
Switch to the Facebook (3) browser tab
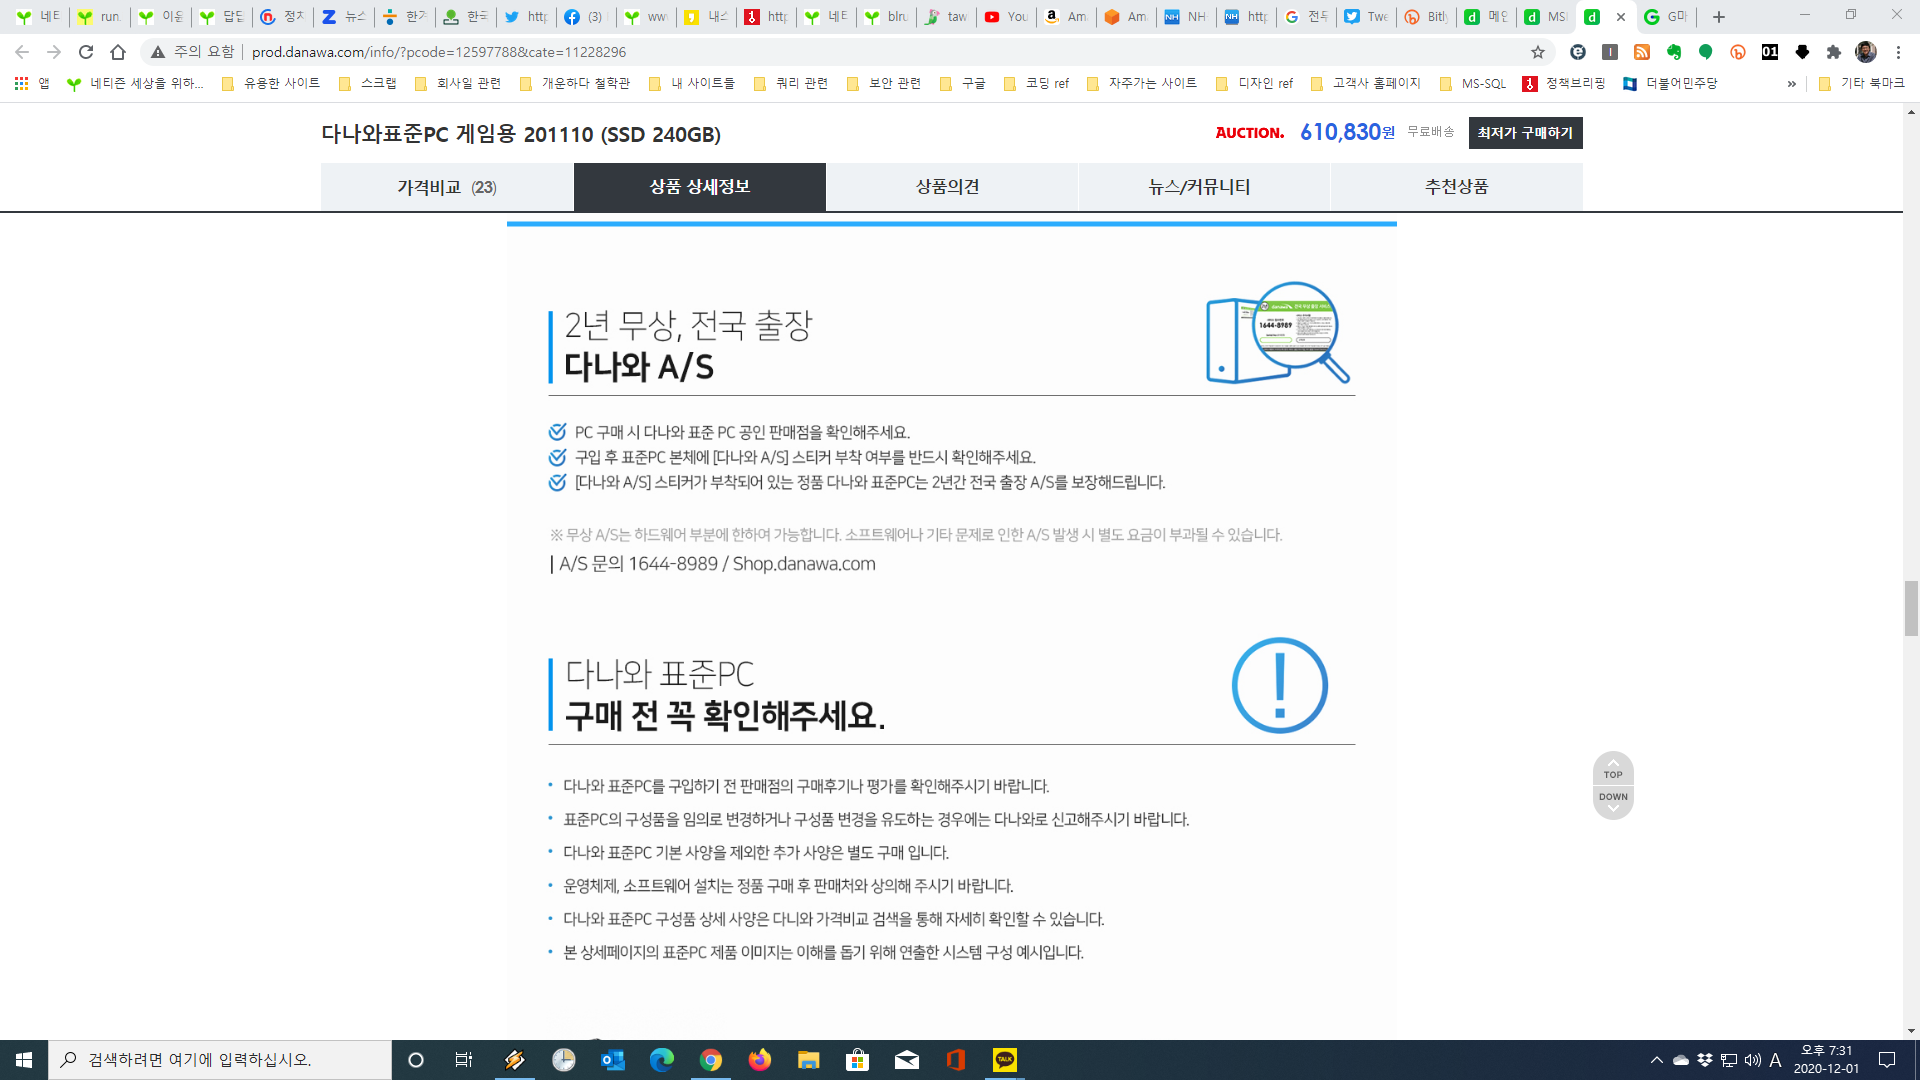point(586,17)
